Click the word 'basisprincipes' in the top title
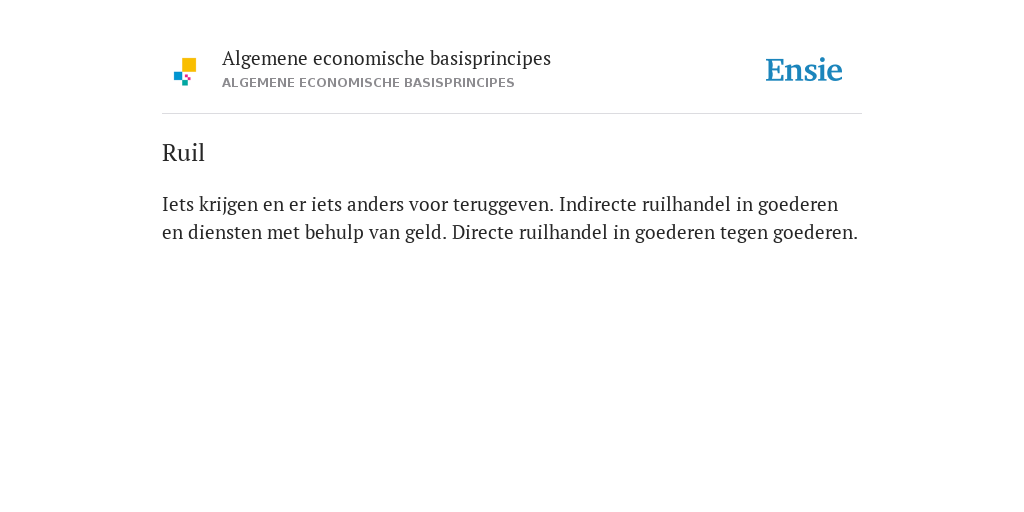 click(490, 59)
